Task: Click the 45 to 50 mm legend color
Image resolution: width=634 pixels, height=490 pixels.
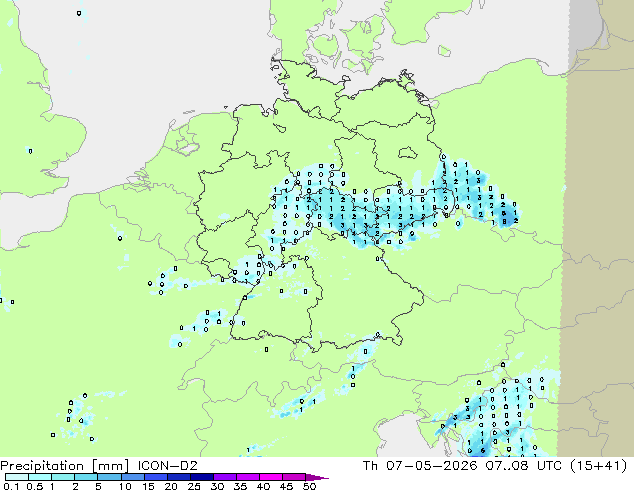Action: (x=294, y=477)
